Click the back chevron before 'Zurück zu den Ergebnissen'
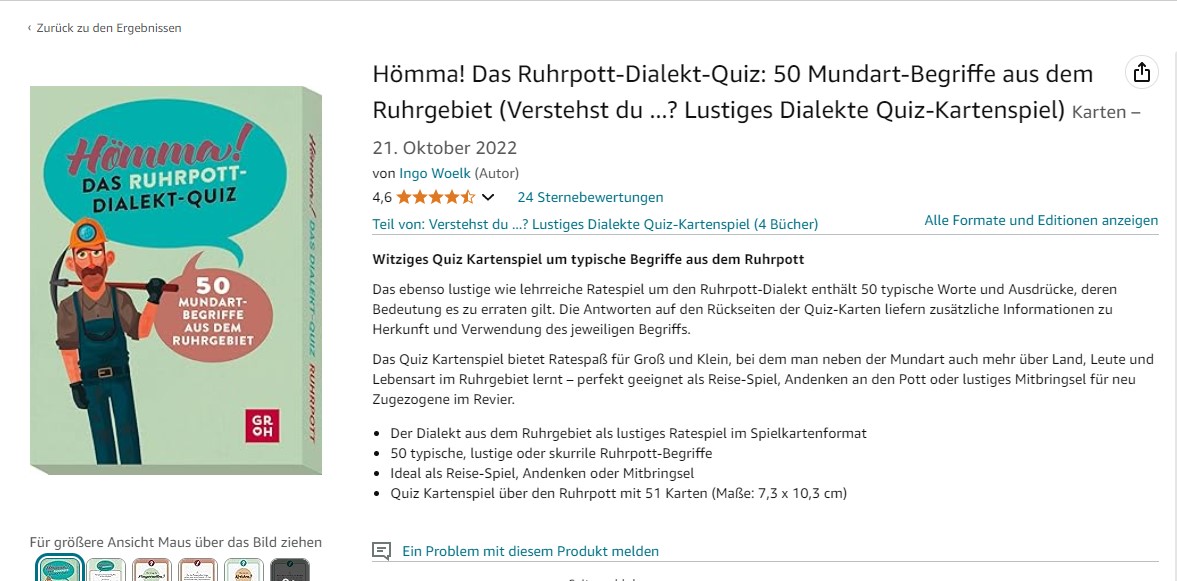 coord(29,28)
